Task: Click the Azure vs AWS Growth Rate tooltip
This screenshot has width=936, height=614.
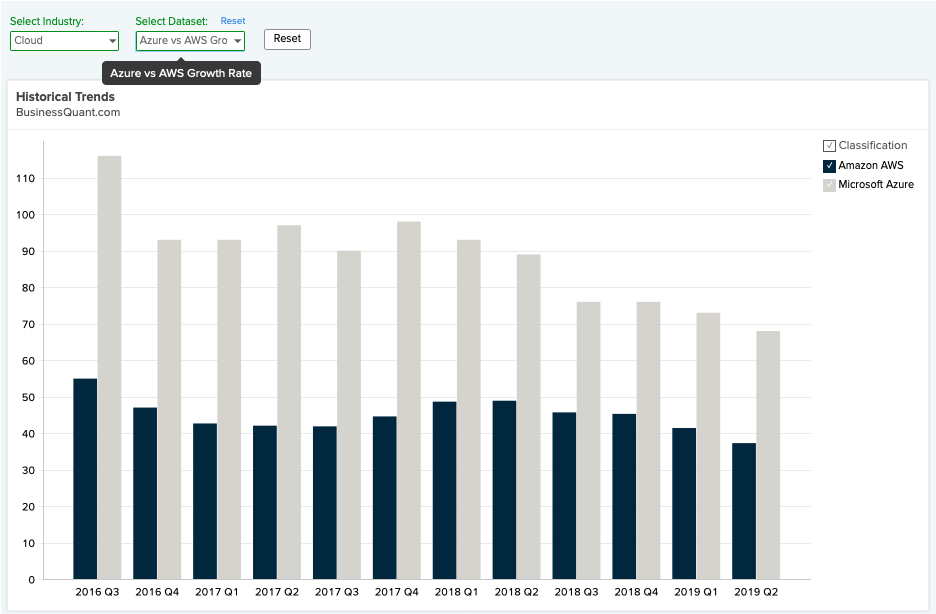Action: click(x=181, y=73)
